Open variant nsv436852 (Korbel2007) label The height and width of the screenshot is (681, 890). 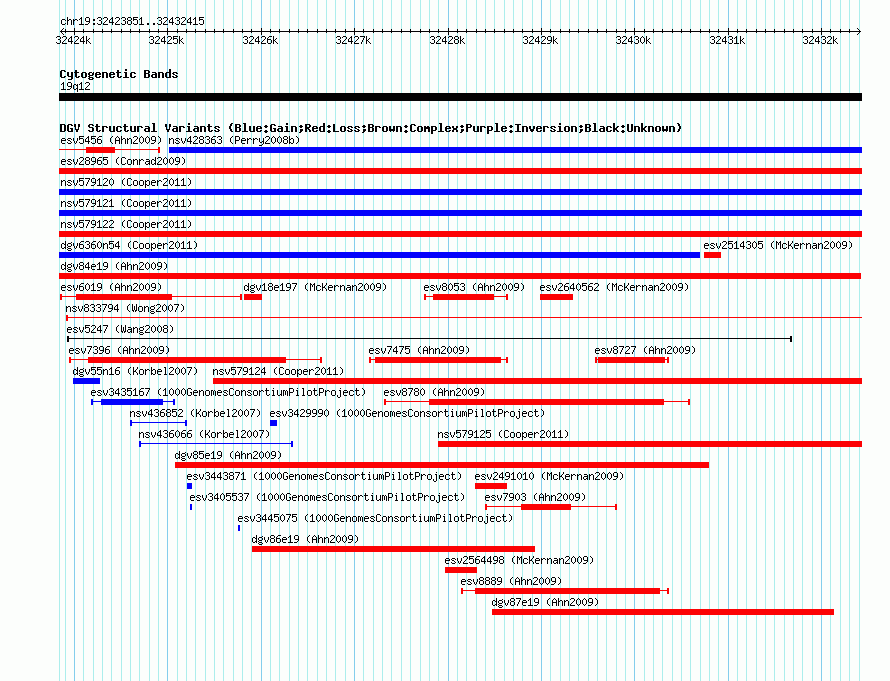point(195,413)
